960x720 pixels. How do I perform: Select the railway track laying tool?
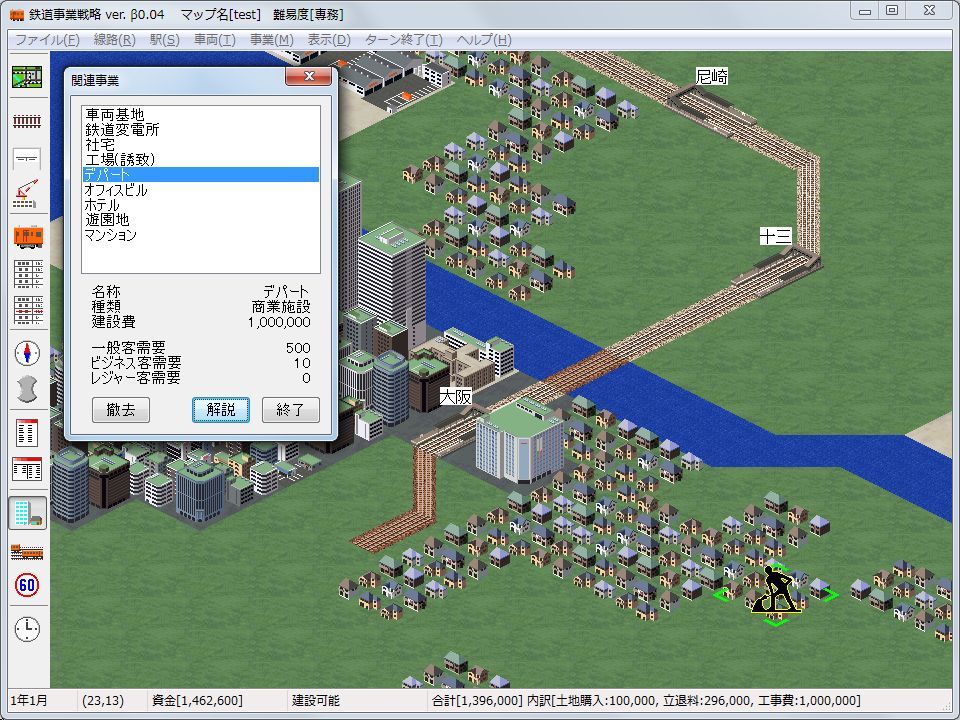28,121
